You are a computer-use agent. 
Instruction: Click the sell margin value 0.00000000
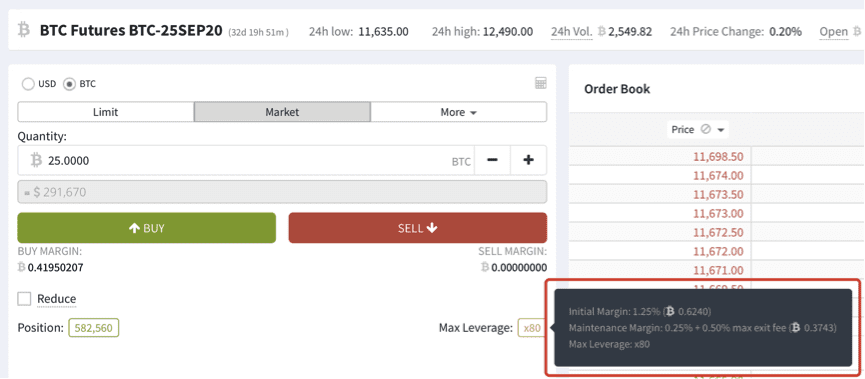519,268
